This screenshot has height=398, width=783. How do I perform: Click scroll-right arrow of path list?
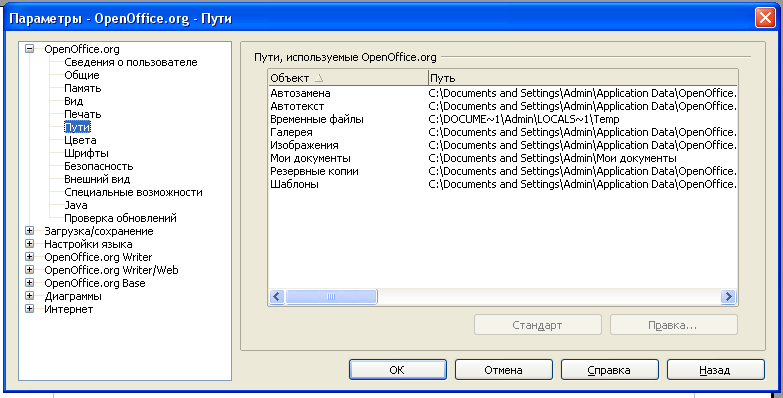coord(729,296)
